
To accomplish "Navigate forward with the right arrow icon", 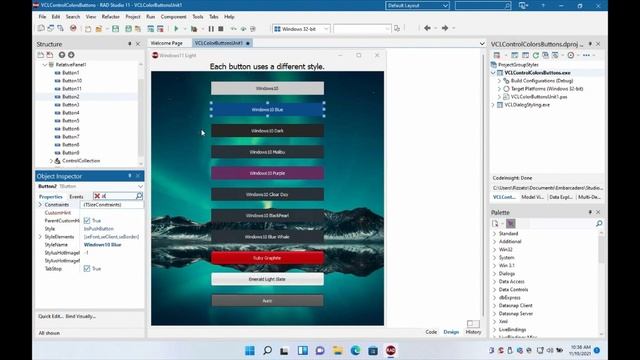I will point(445,28).
